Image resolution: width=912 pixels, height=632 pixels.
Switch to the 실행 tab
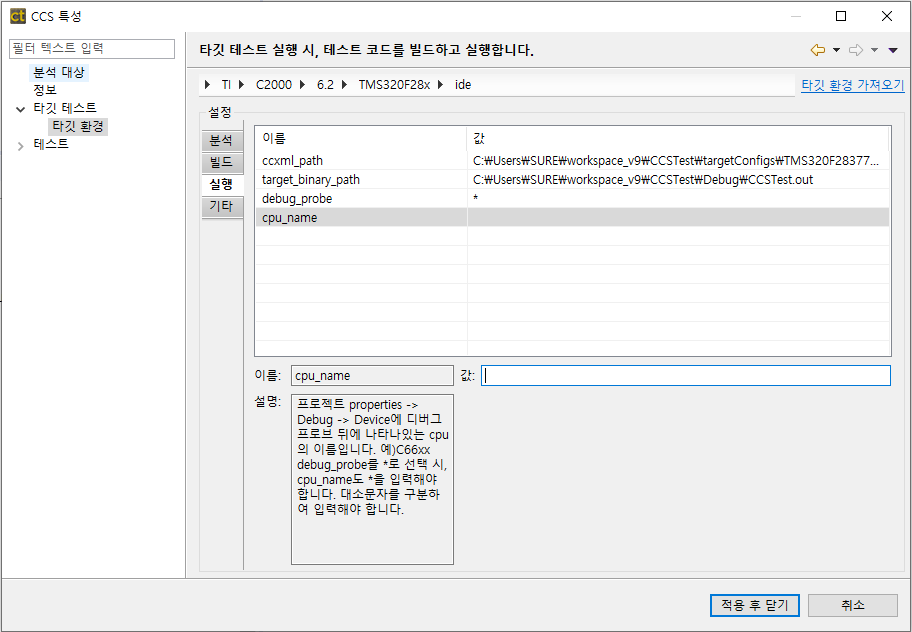pos(222,184)
